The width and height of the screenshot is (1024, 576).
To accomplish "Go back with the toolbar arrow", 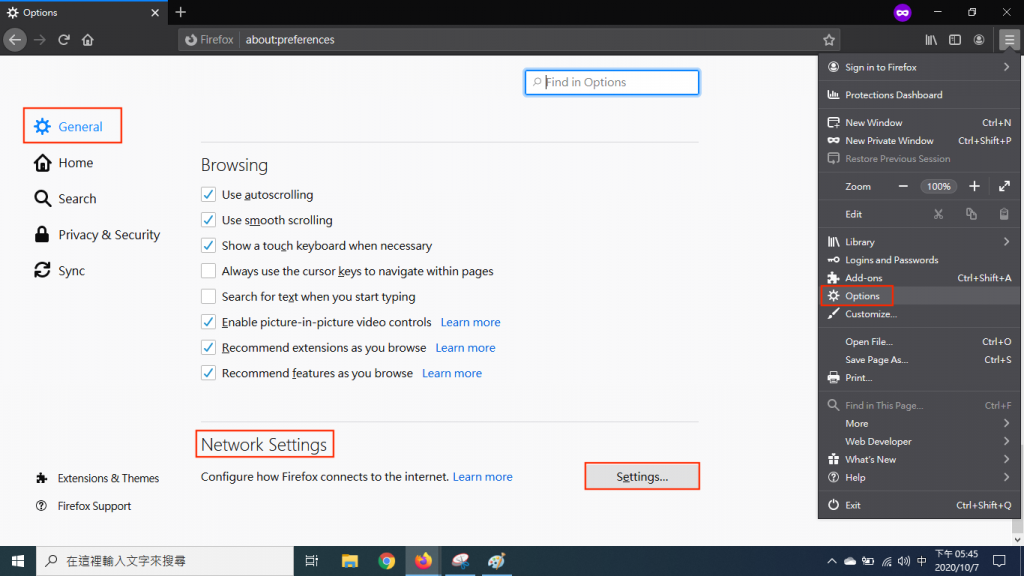I will [14, 40].
